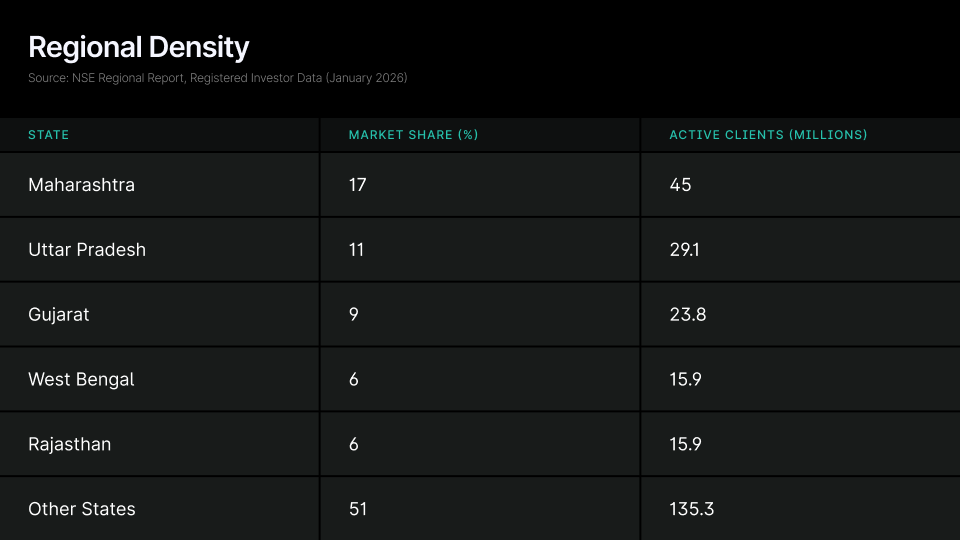Click the Other States market share 51
Viewport: 960px width, 540px height.
point(358,509)
